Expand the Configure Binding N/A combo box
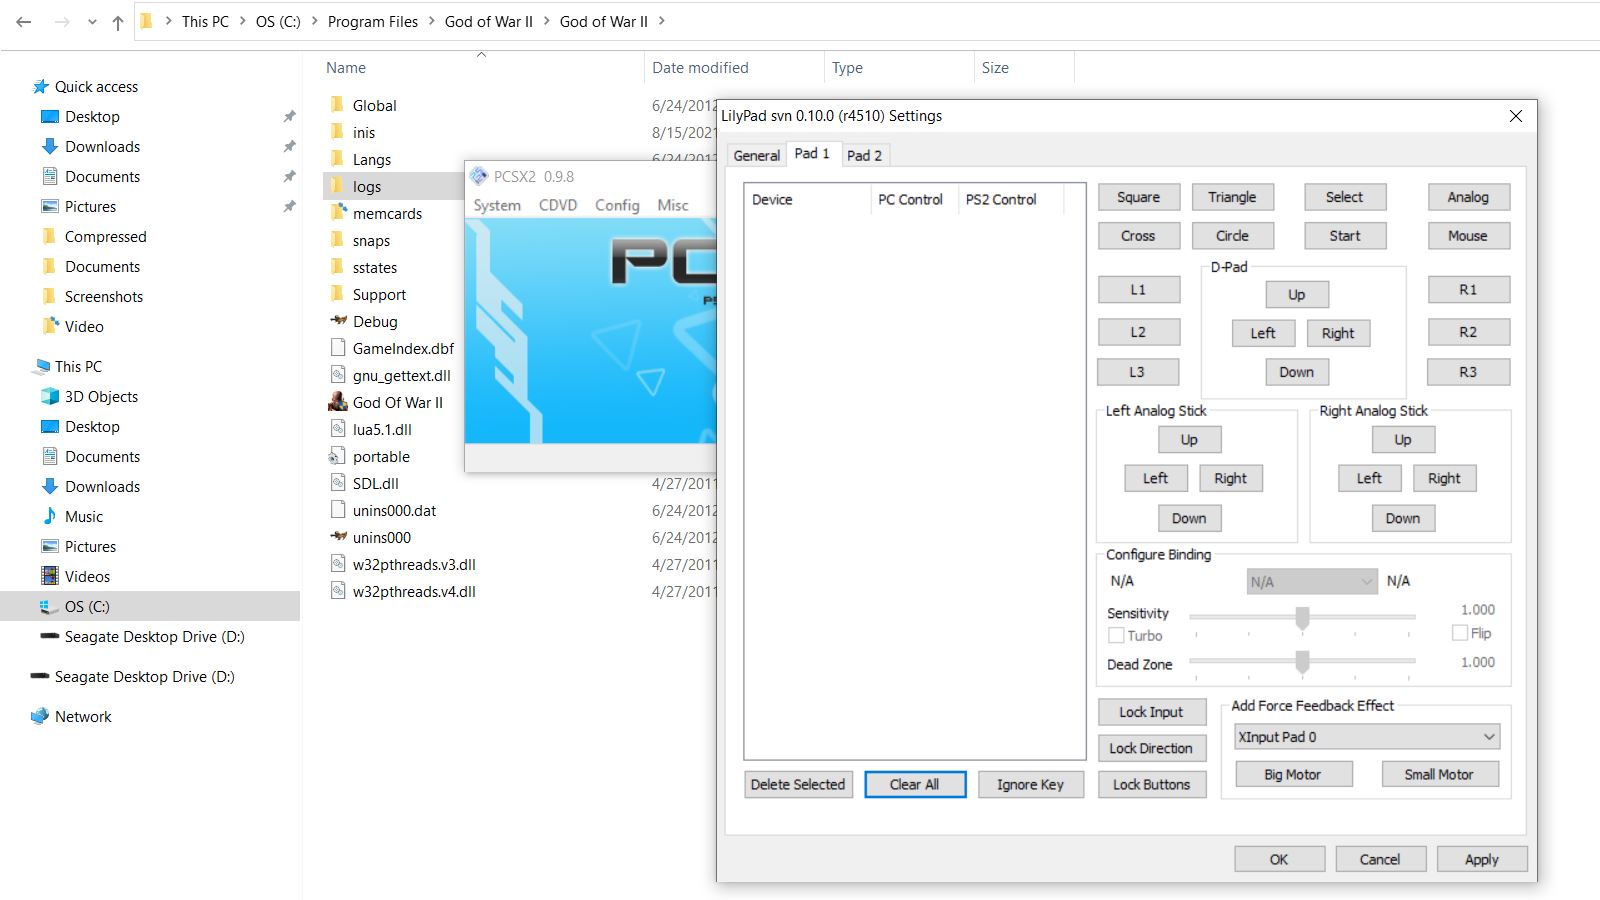Screen dimensions: 1600x900 tap(1312, 582)
